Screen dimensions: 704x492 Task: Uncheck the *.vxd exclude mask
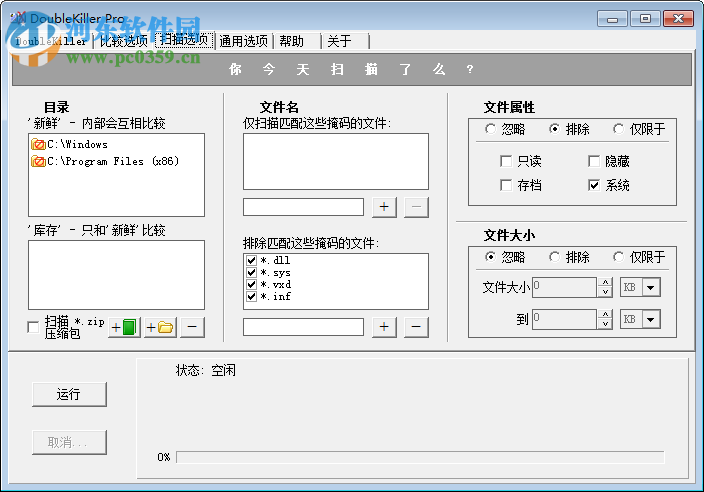click(x=251, y=284)
